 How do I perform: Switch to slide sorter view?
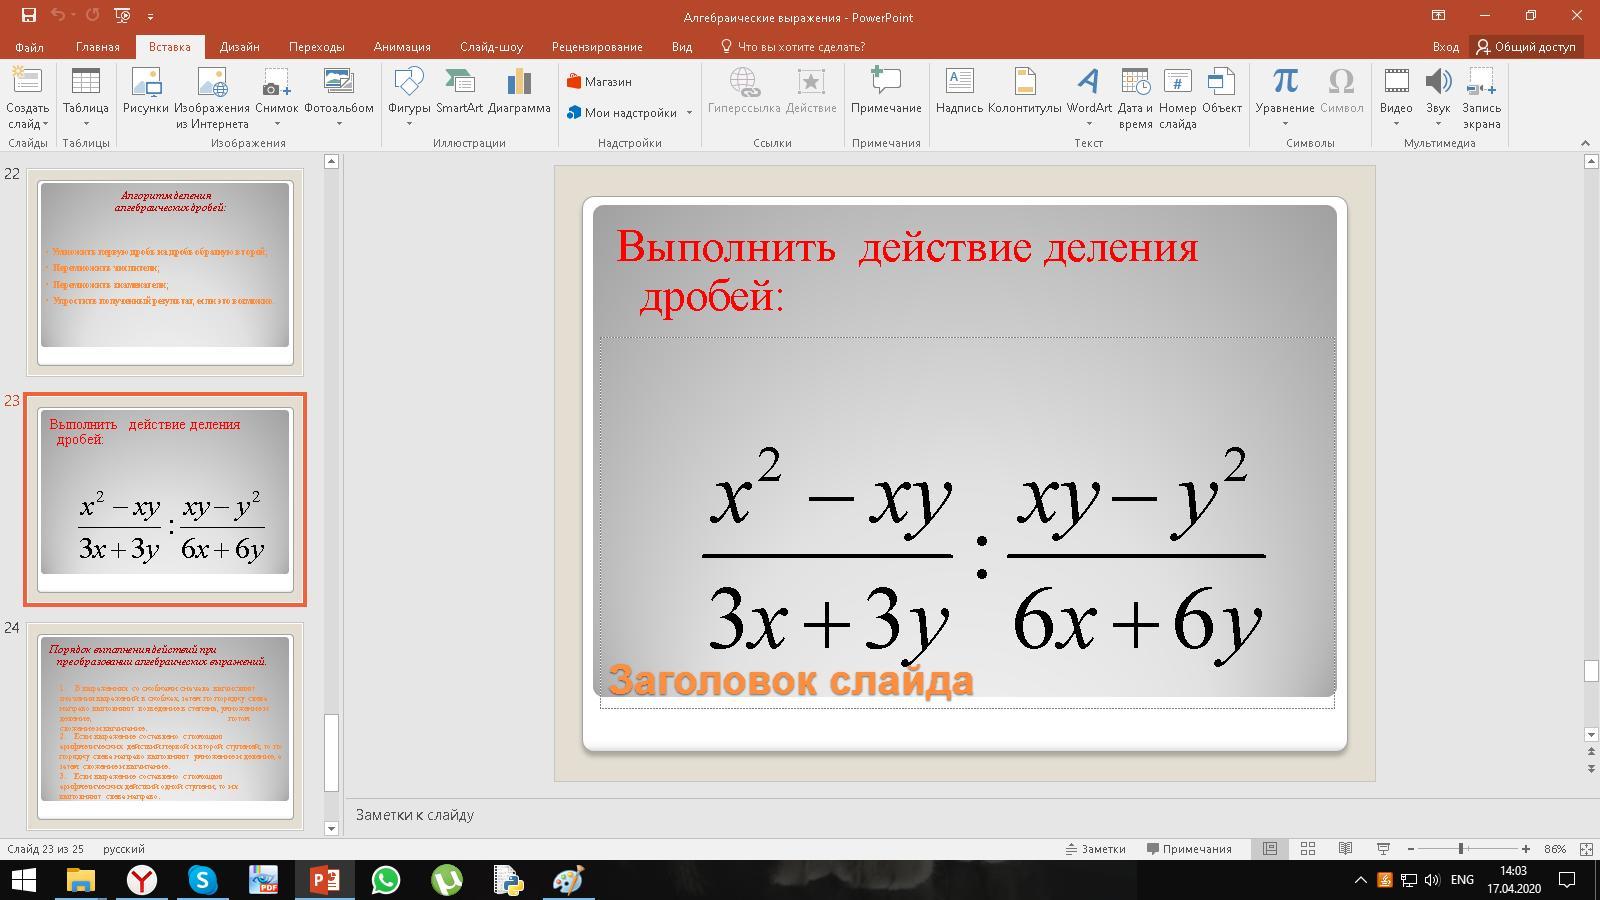point(1307,849)
